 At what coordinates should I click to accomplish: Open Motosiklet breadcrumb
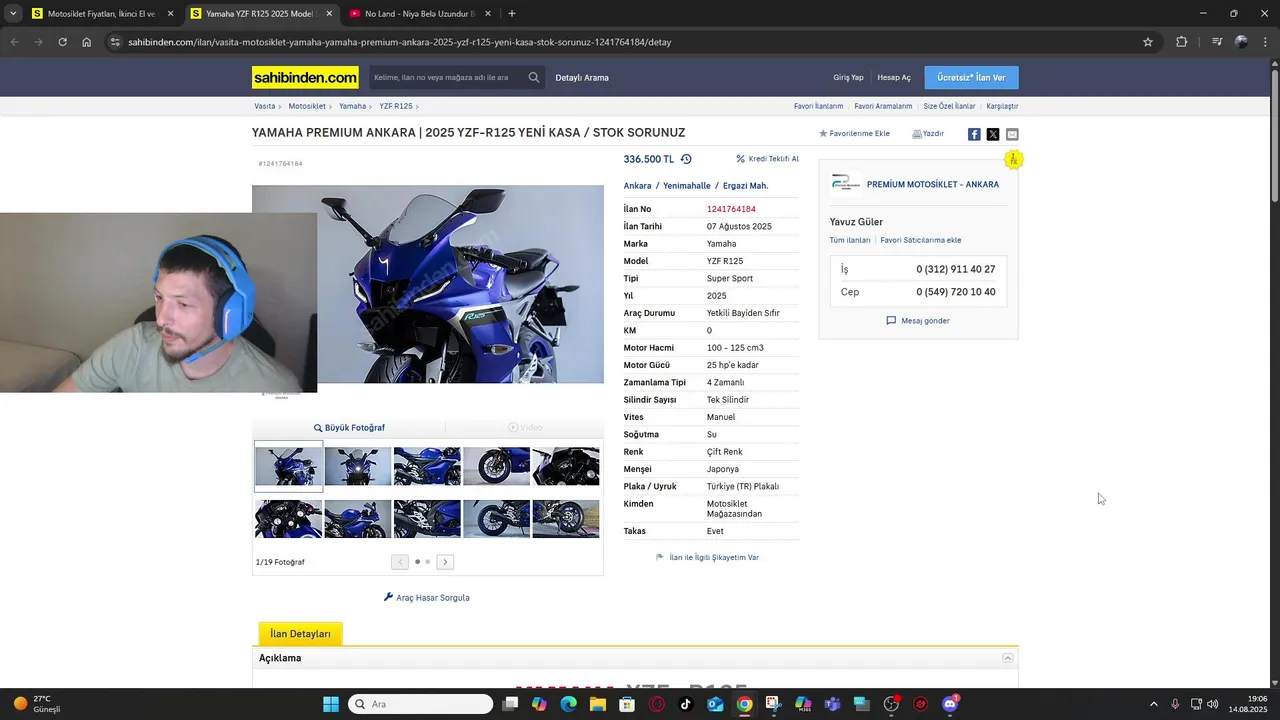pos(307,106)
